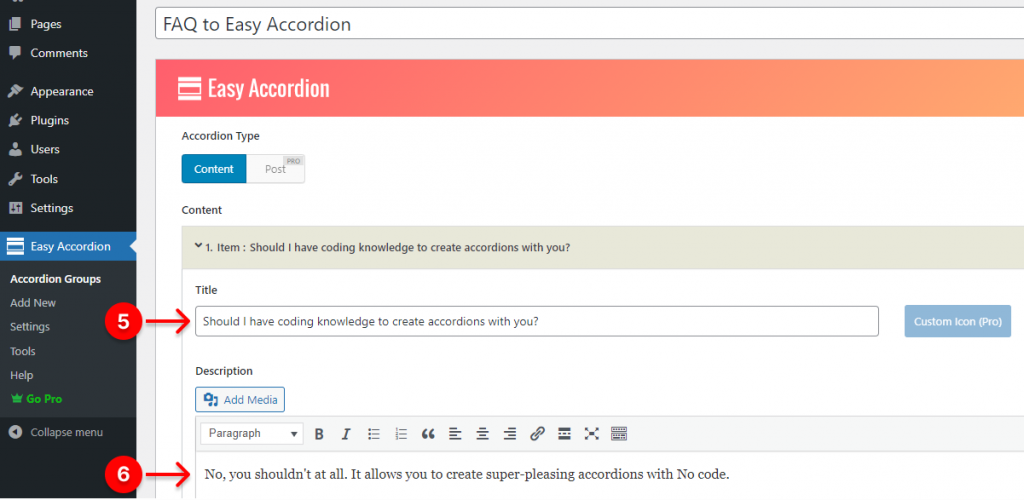
Task: Open the Paragraph format dropdown
Action: (x=252, y=433)
